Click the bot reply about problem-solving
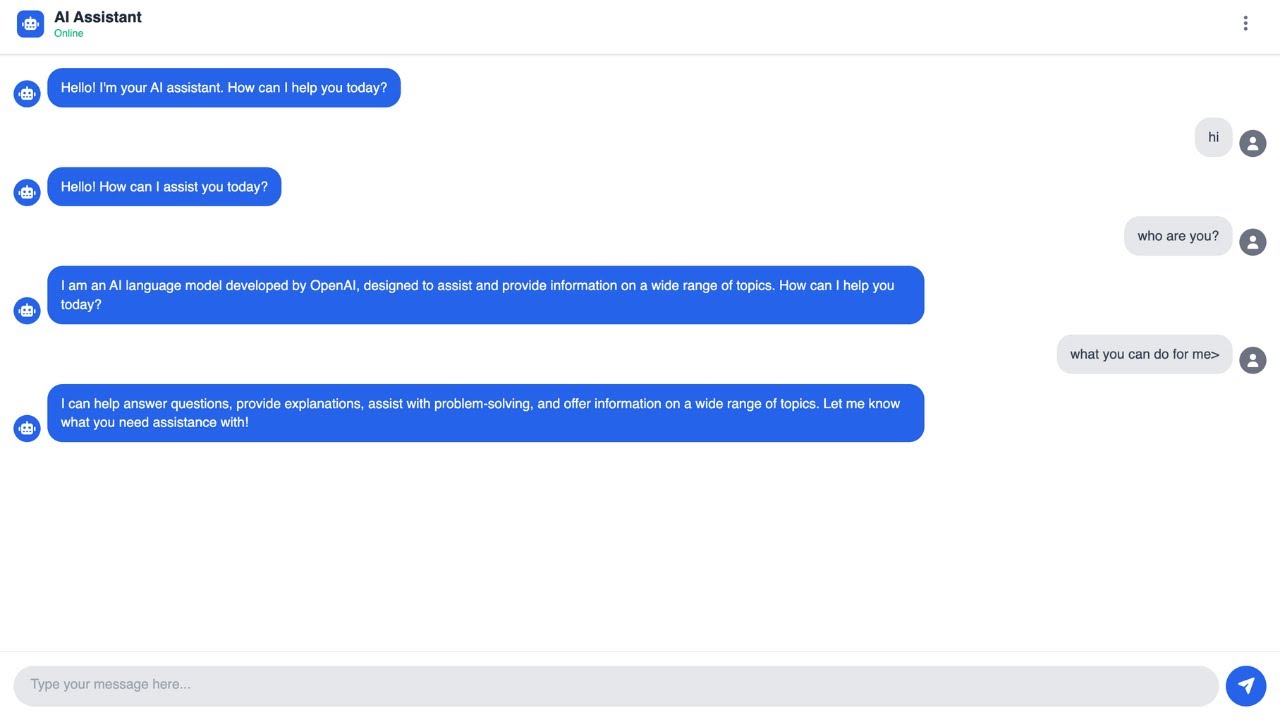The image size is (1280, 720). pos(485,413)
